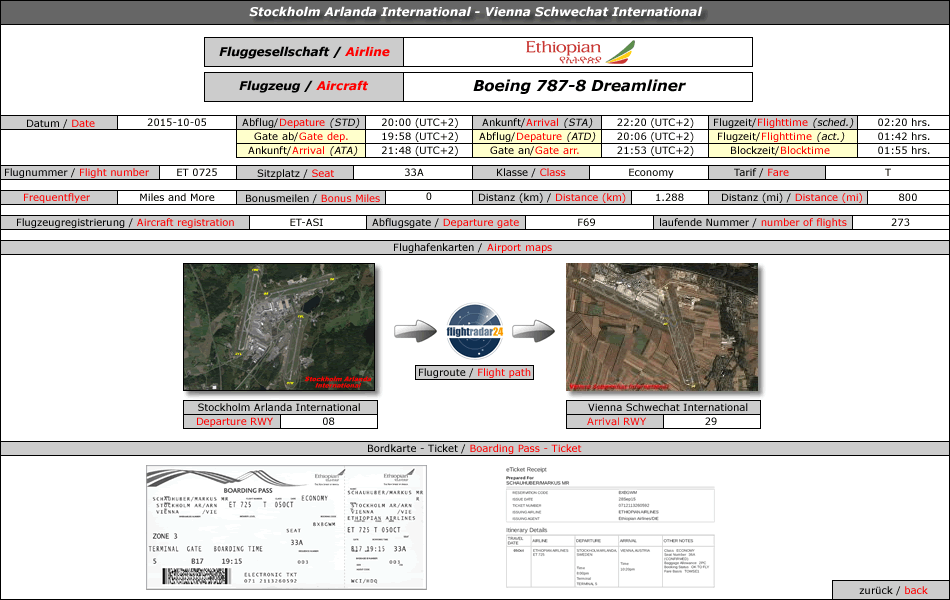Click the Flugzeug / Aircraft label

coord(304,87)
